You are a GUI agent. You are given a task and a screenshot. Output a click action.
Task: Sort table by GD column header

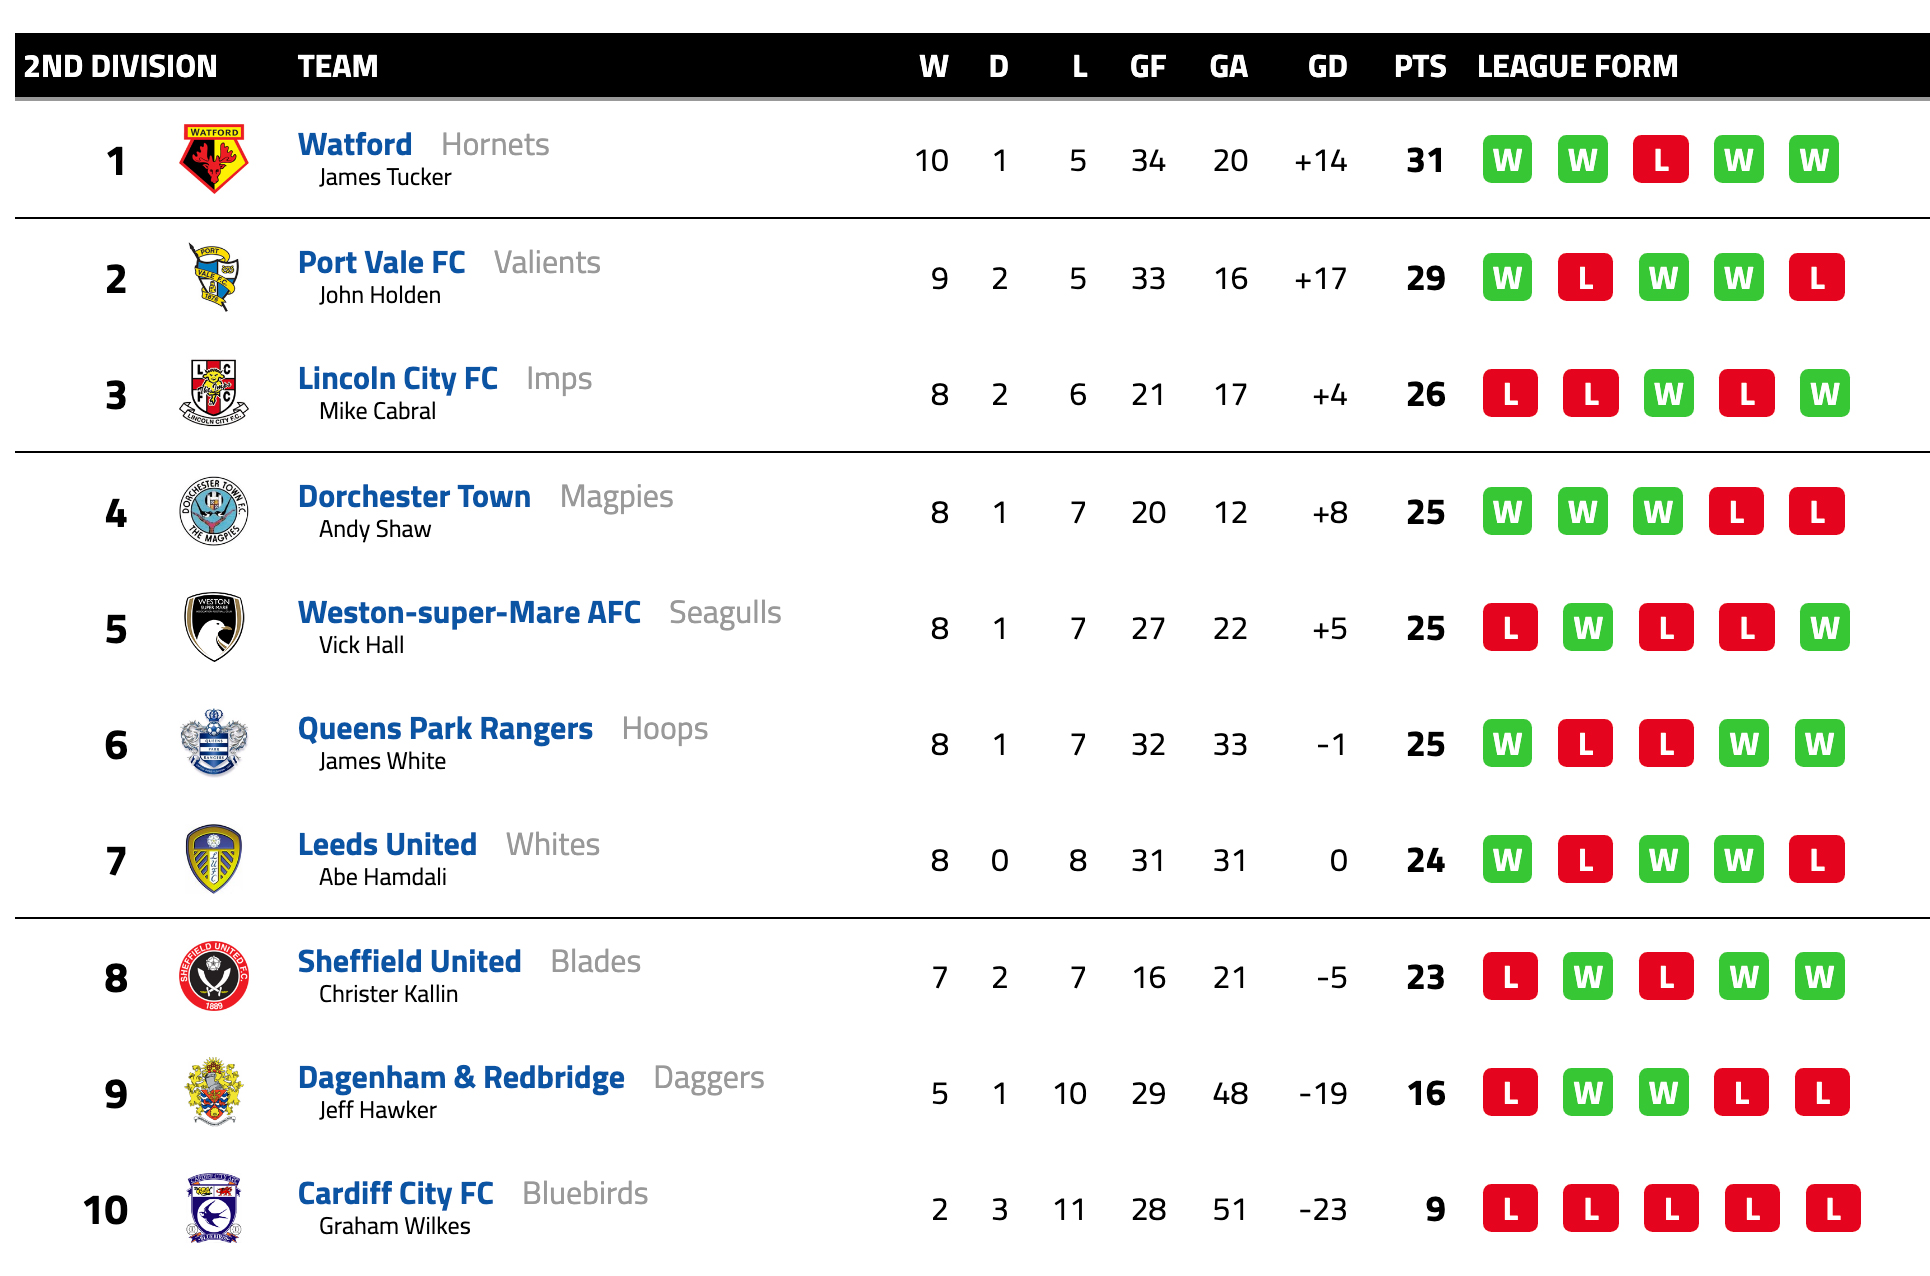[x=1327, y=66]
